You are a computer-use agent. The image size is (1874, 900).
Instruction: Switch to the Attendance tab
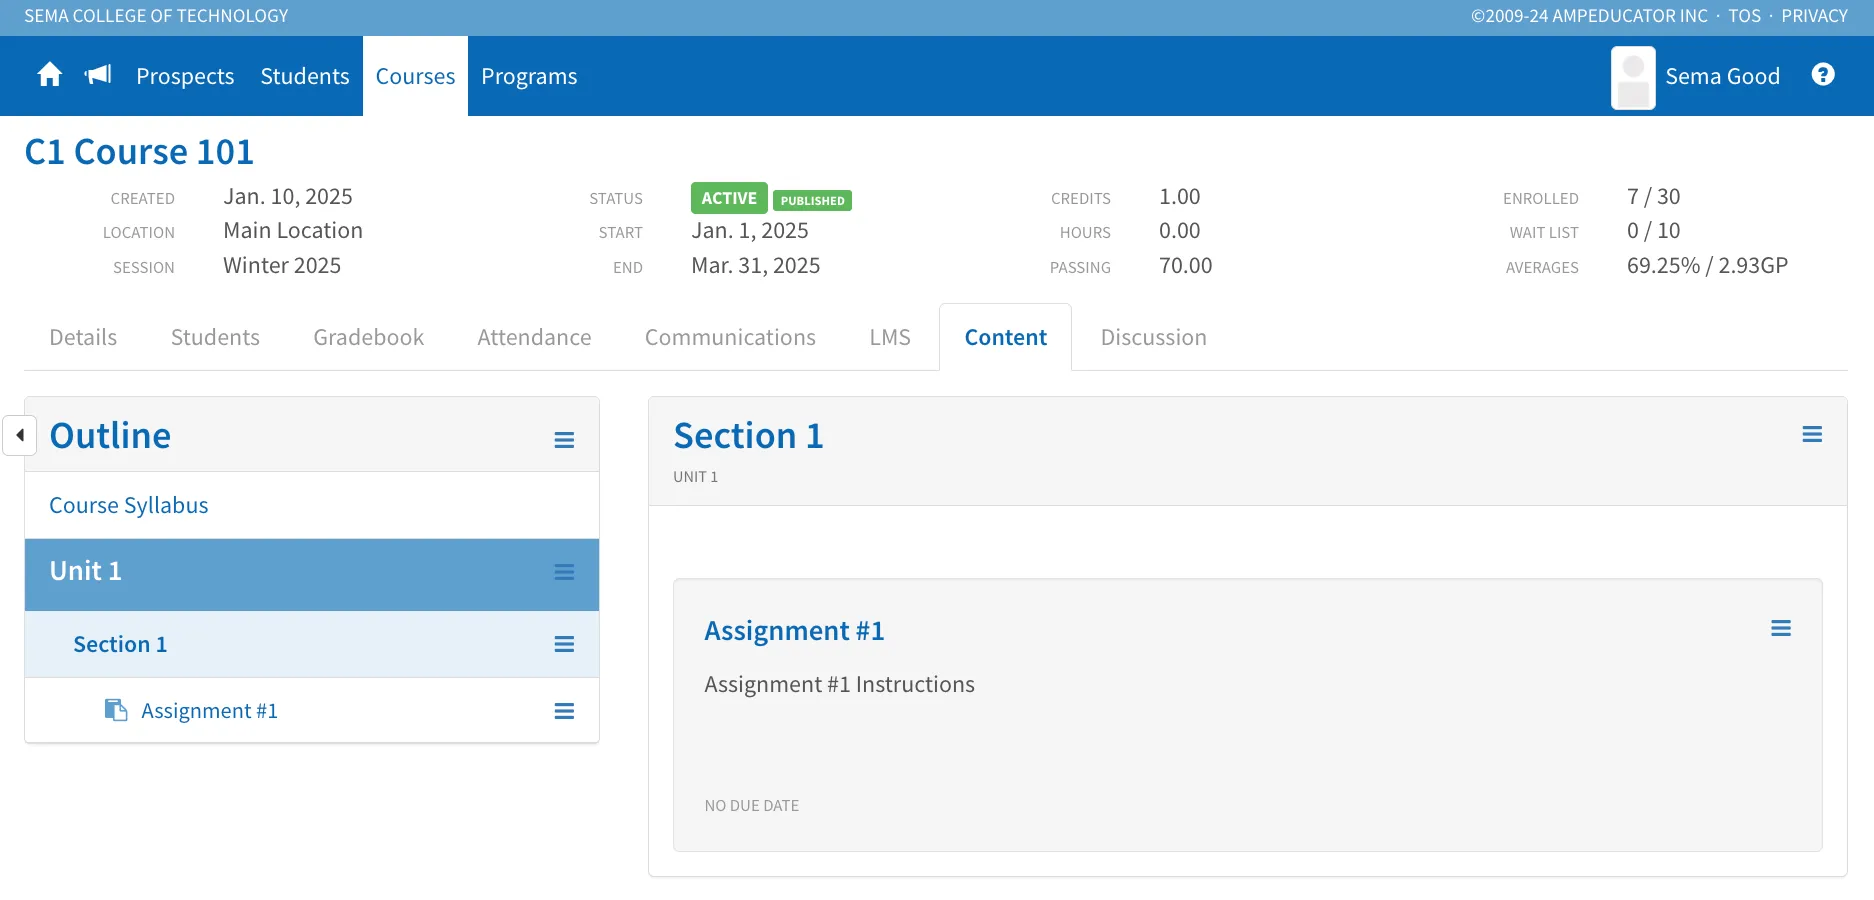[x=534, y=337]
